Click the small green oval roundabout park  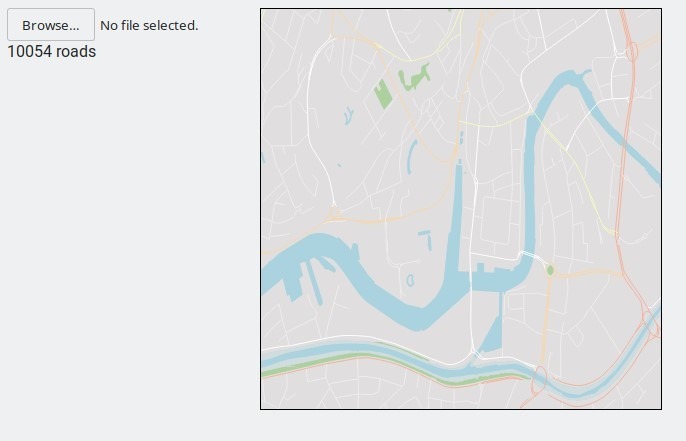click(x=550, y=270)
